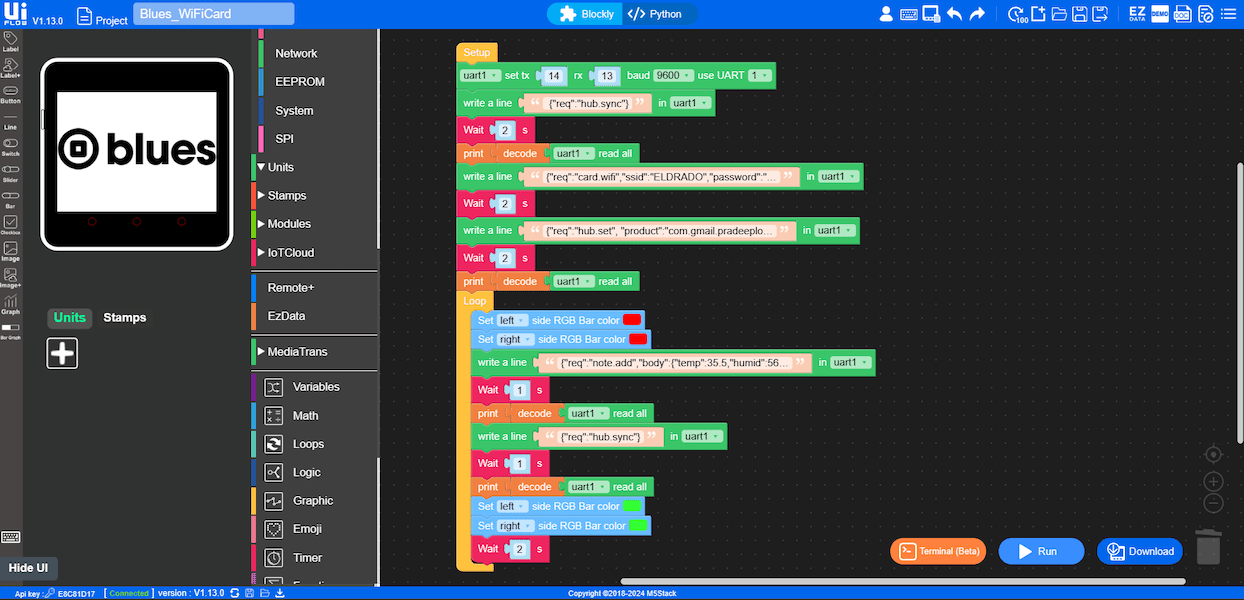The height and width of the screenshot is (600, 1244).
Task: Add an Image UI element
Action: pos(10,251)
